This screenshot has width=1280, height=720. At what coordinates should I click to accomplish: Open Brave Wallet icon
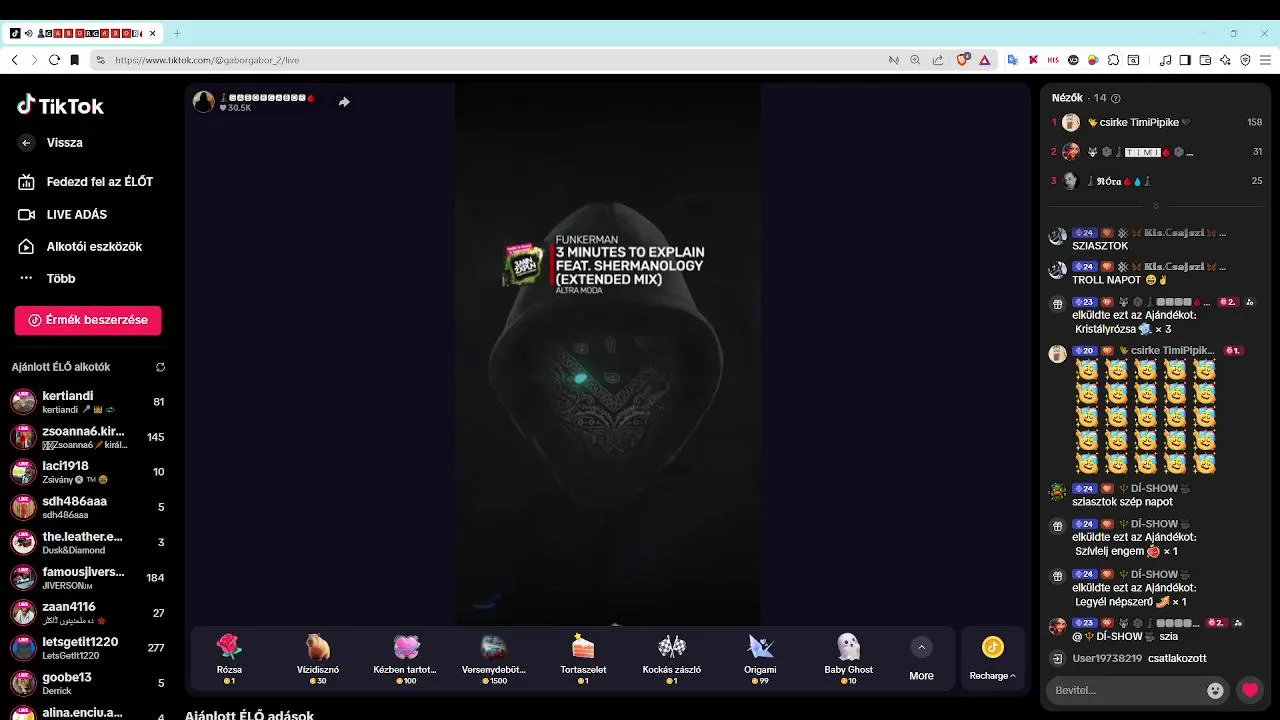click(1205, 60)
